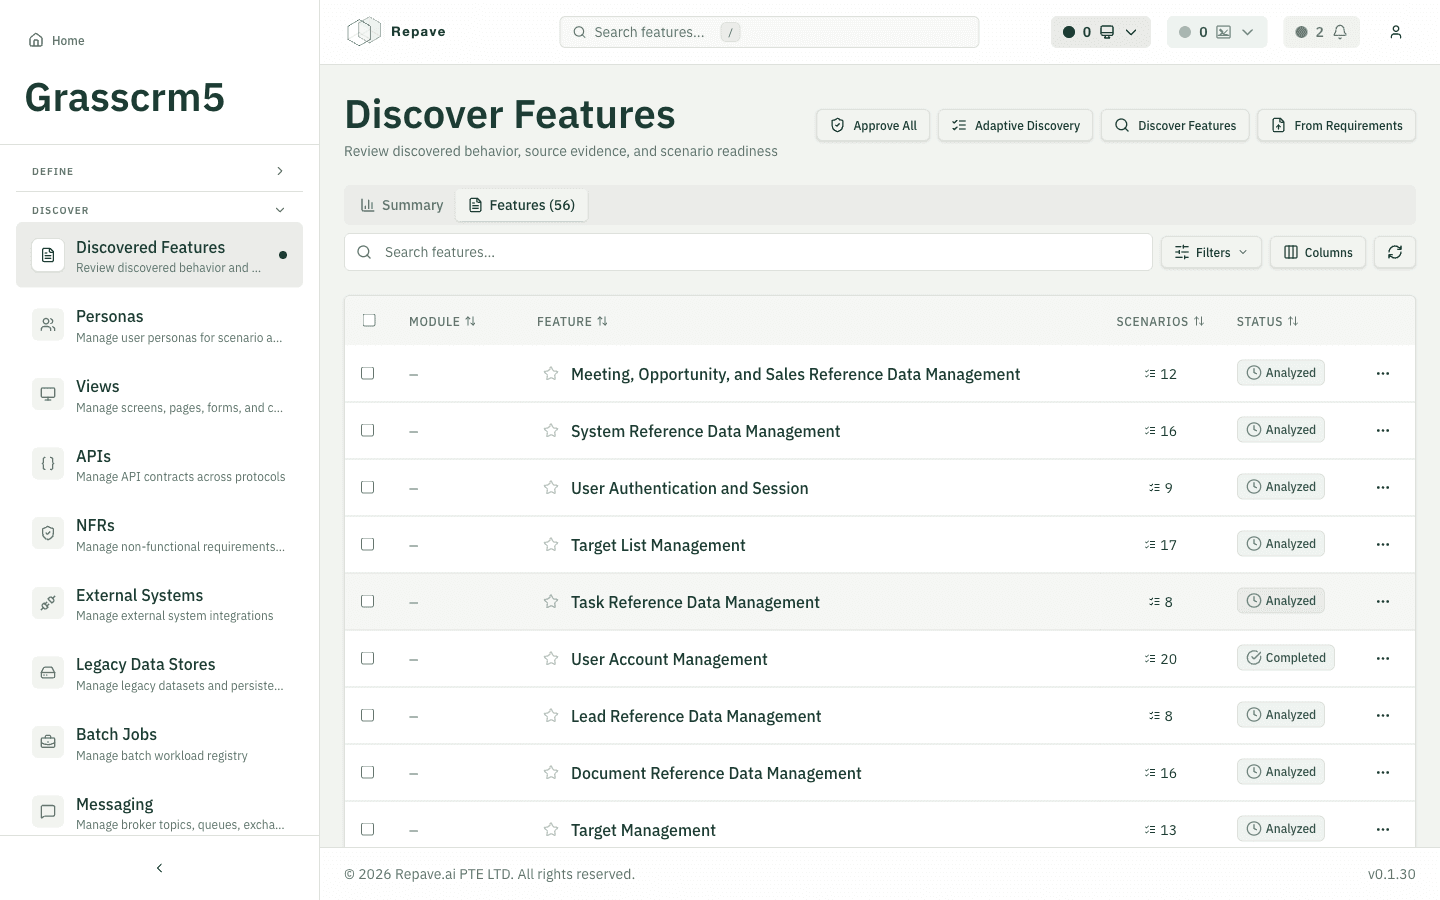Expand the DEFINE sidebar section

[x=159, y=171]
